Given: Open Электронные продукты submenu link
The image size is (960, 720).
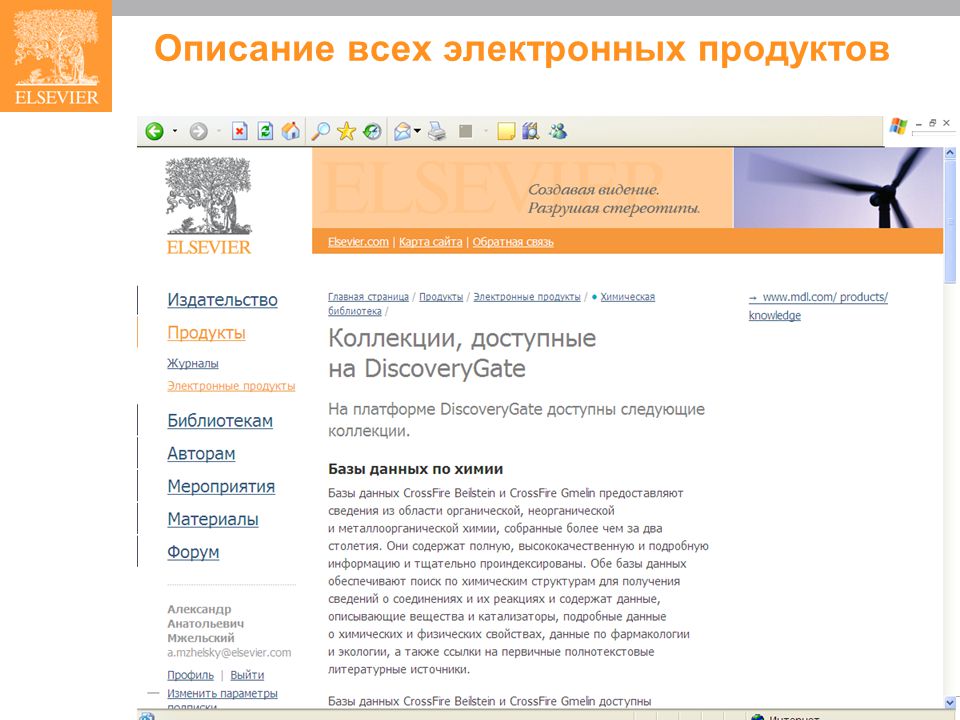Looking at the screenshot, I should tap(231, 386).
